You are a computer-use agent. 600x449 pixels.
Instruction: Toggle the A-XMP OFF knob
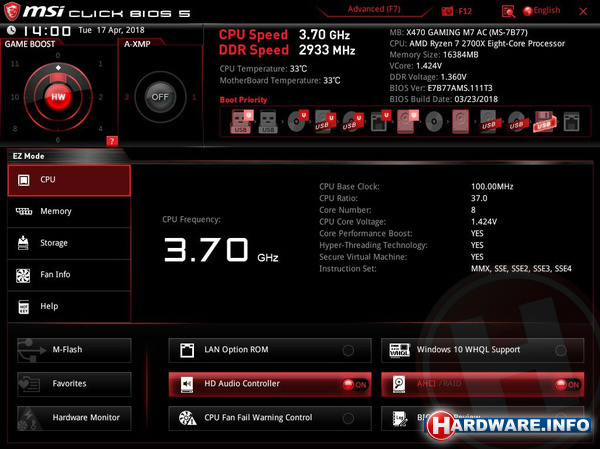(x=160, y=97)
